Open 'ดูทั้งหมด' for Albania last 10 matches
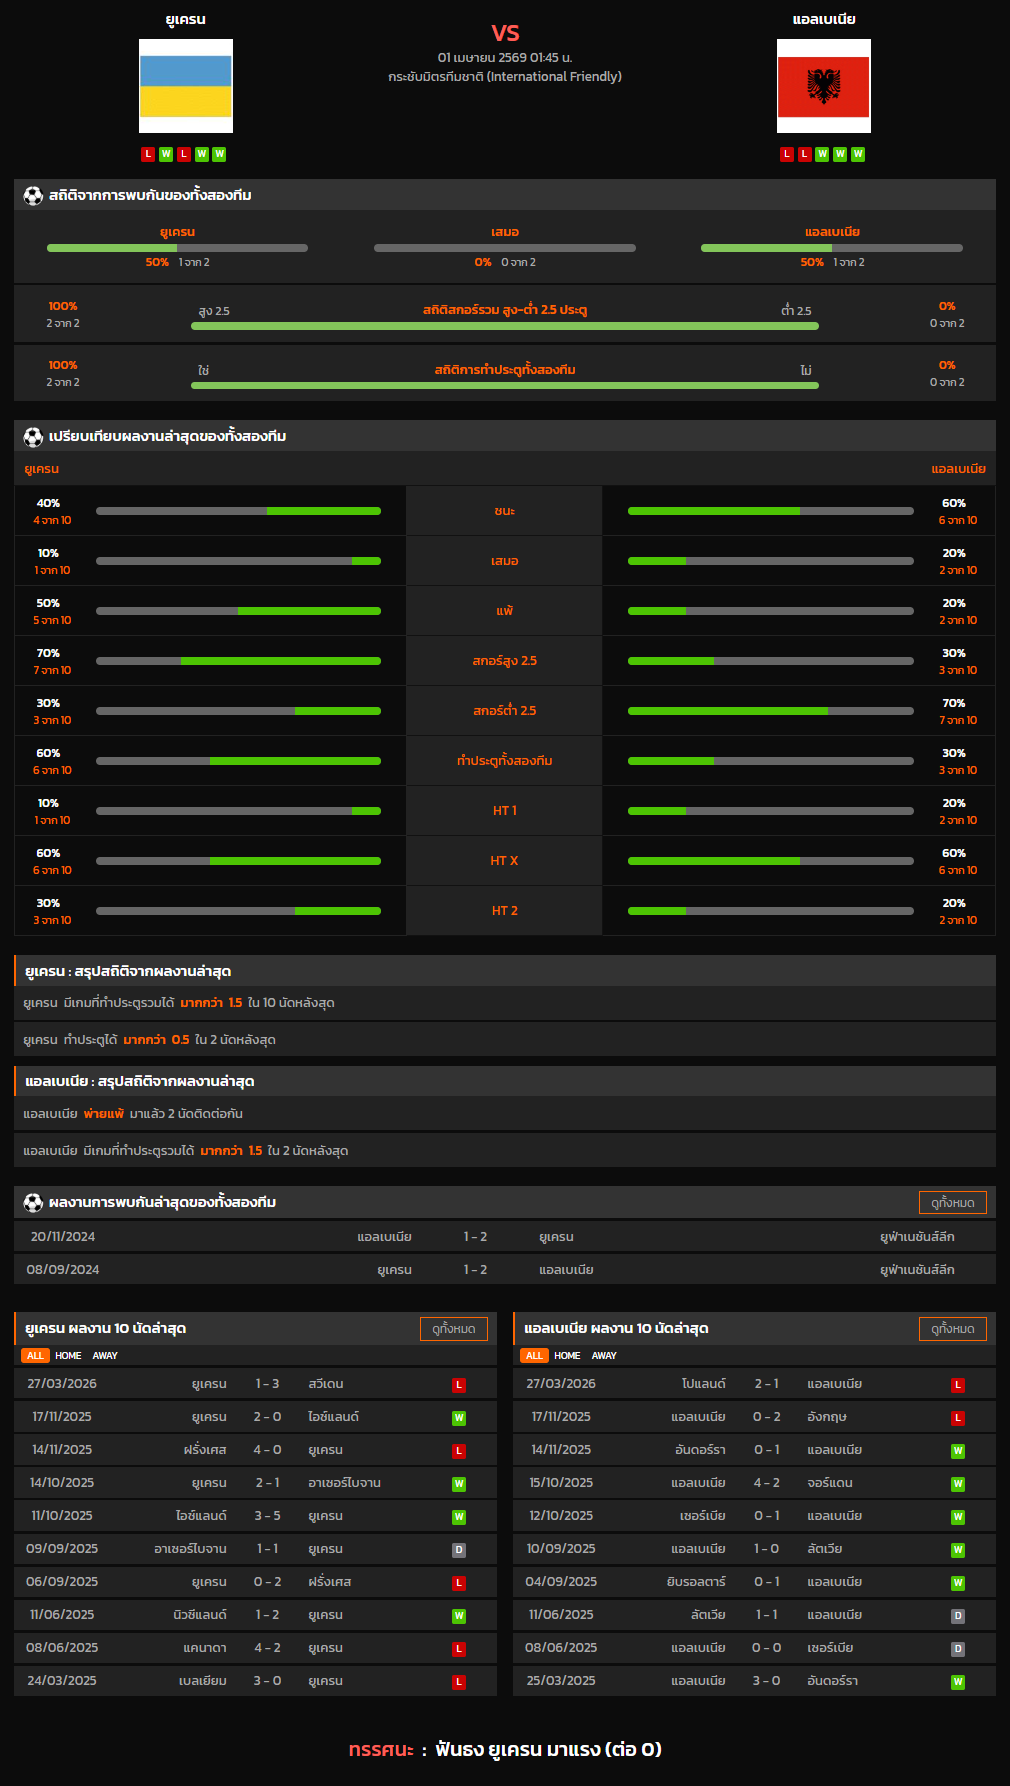Image resolution: width=1010 pixels, height=1786 pixels. pos(952,1328)
